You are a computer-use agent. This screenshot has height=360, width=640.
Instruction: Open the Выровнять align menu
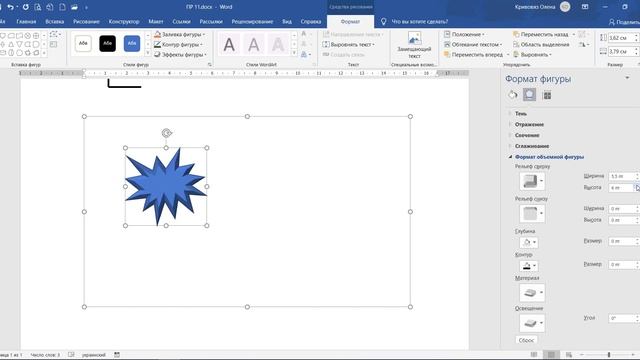[533, 54]
